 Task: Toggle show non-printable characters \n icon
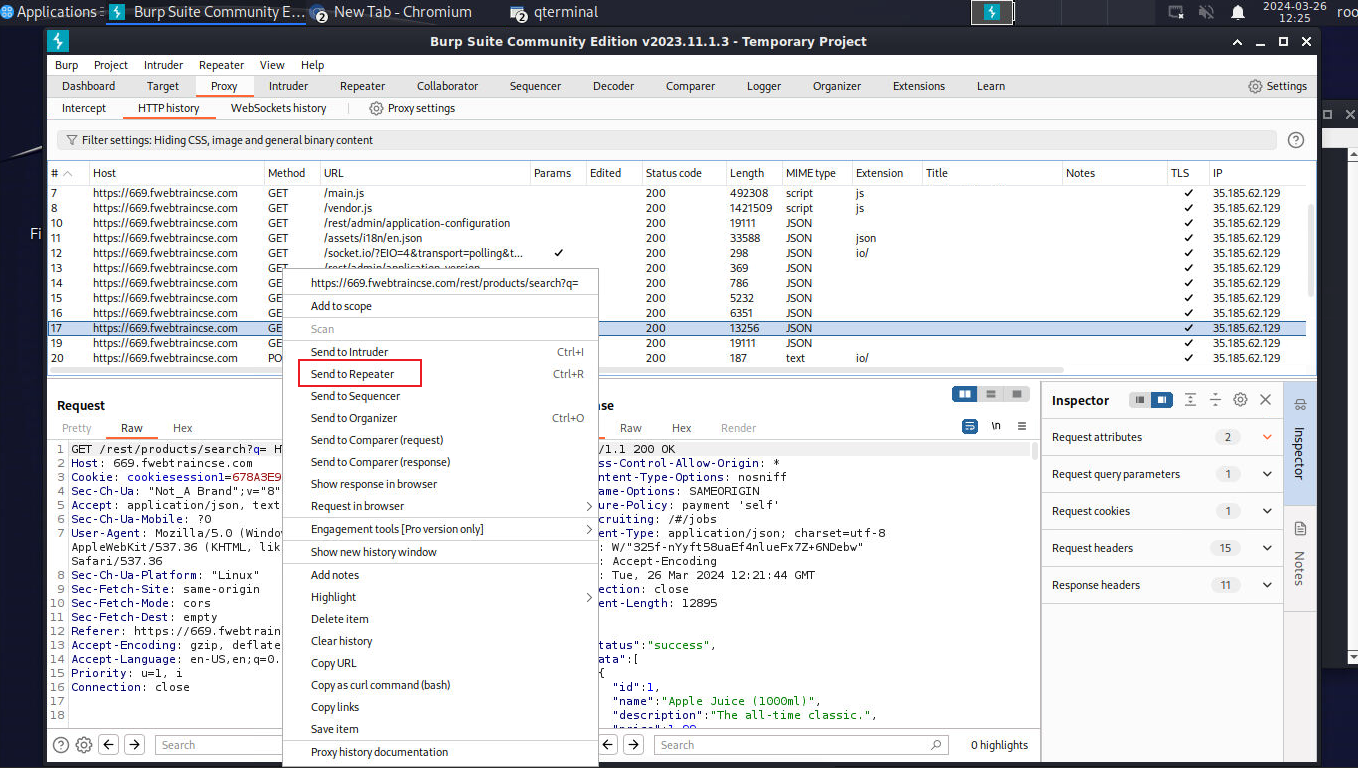pyautogui.click(x=996, y=426)
